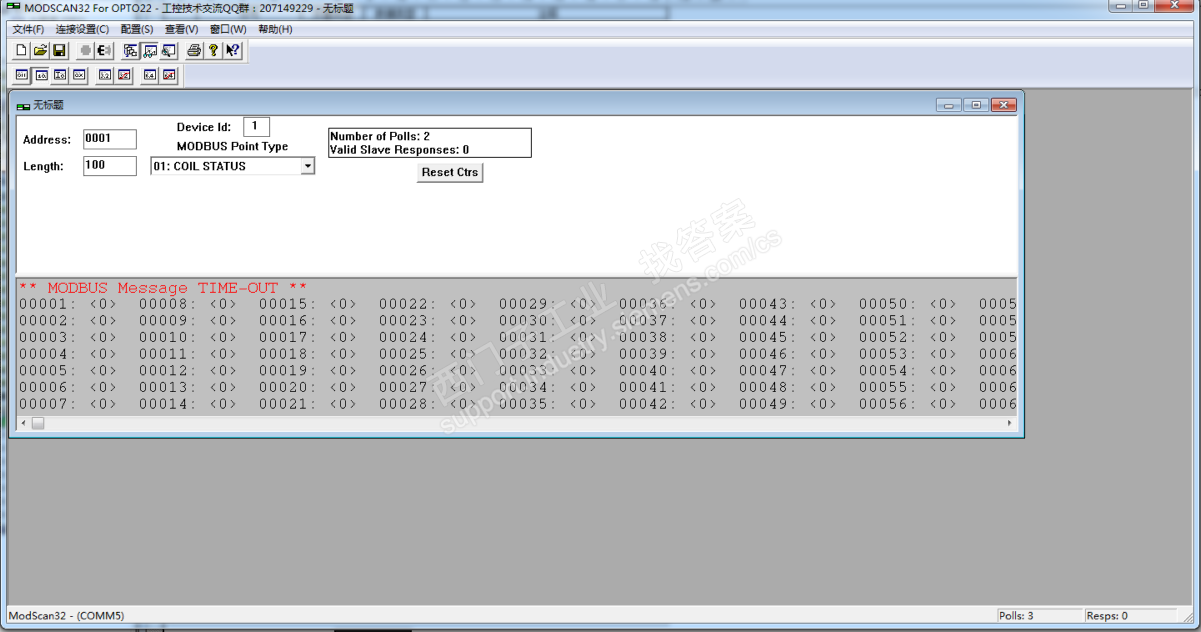Click the Reset Ctrs button

pyautogui.click(x=450, y=172)
